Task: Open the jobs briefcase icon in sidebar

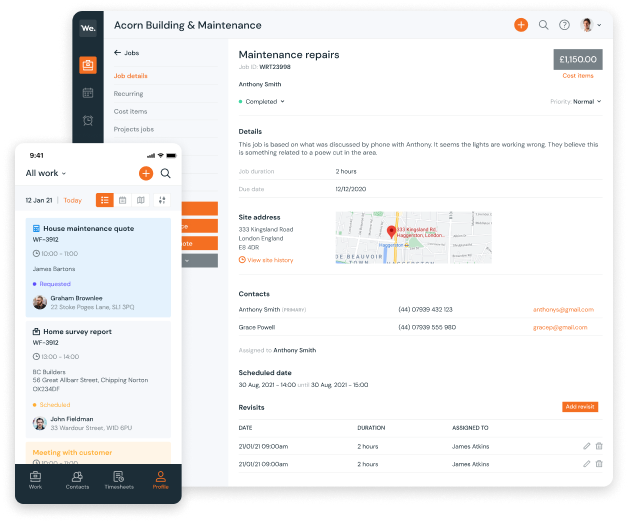Action: click(88, 65)
